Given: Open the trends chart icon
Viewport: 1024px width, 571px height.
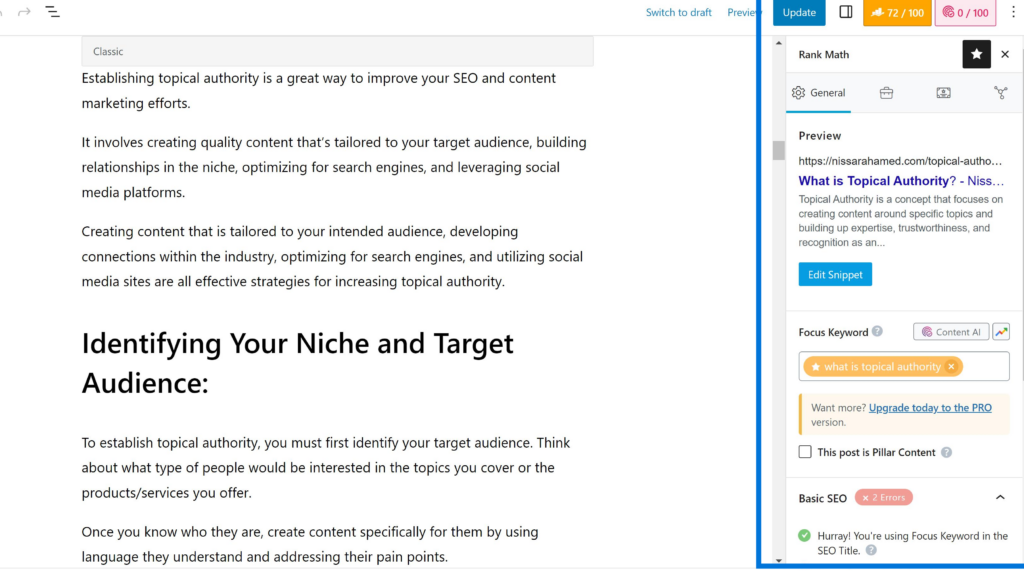Looking at the screenshot, I should tap(1001, 332).
